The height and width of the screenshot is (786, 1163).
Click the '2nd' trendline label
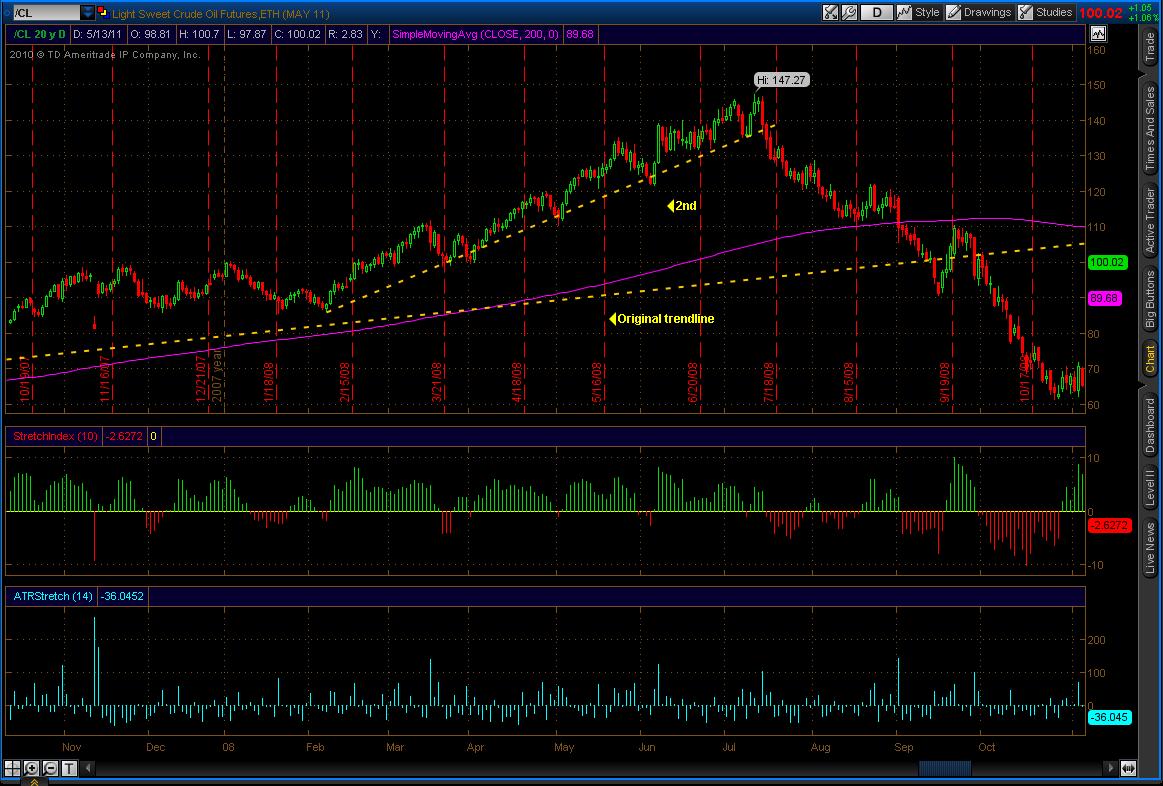point(682,205)
